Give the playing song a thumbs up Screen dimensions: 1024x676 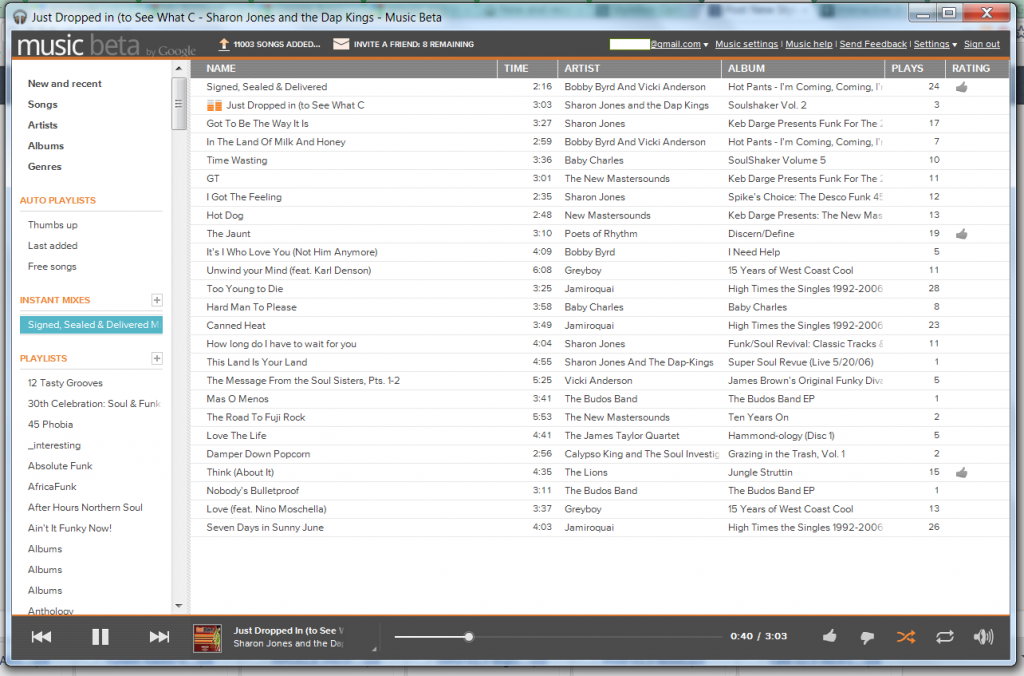(x=829, y=636)
